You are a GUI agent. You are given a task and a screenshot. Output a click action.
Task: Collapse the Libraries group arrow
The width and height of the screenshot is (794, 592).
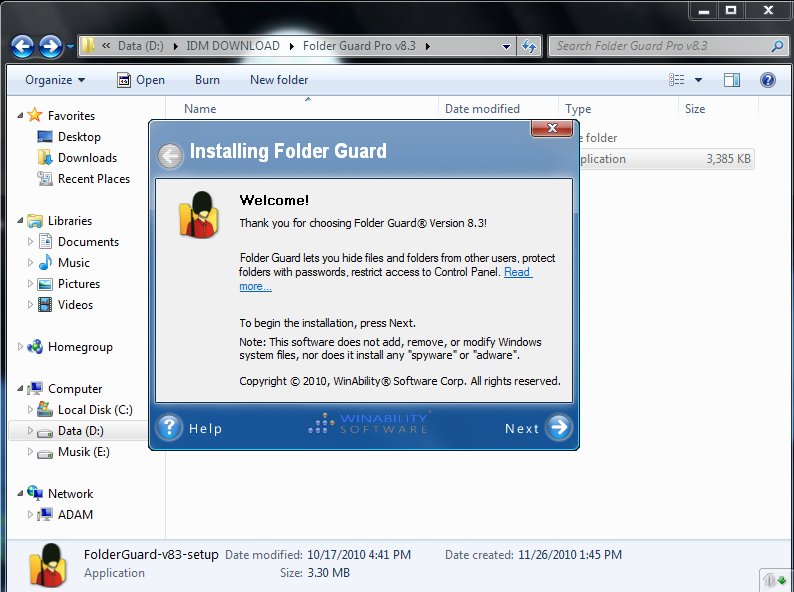20,221
